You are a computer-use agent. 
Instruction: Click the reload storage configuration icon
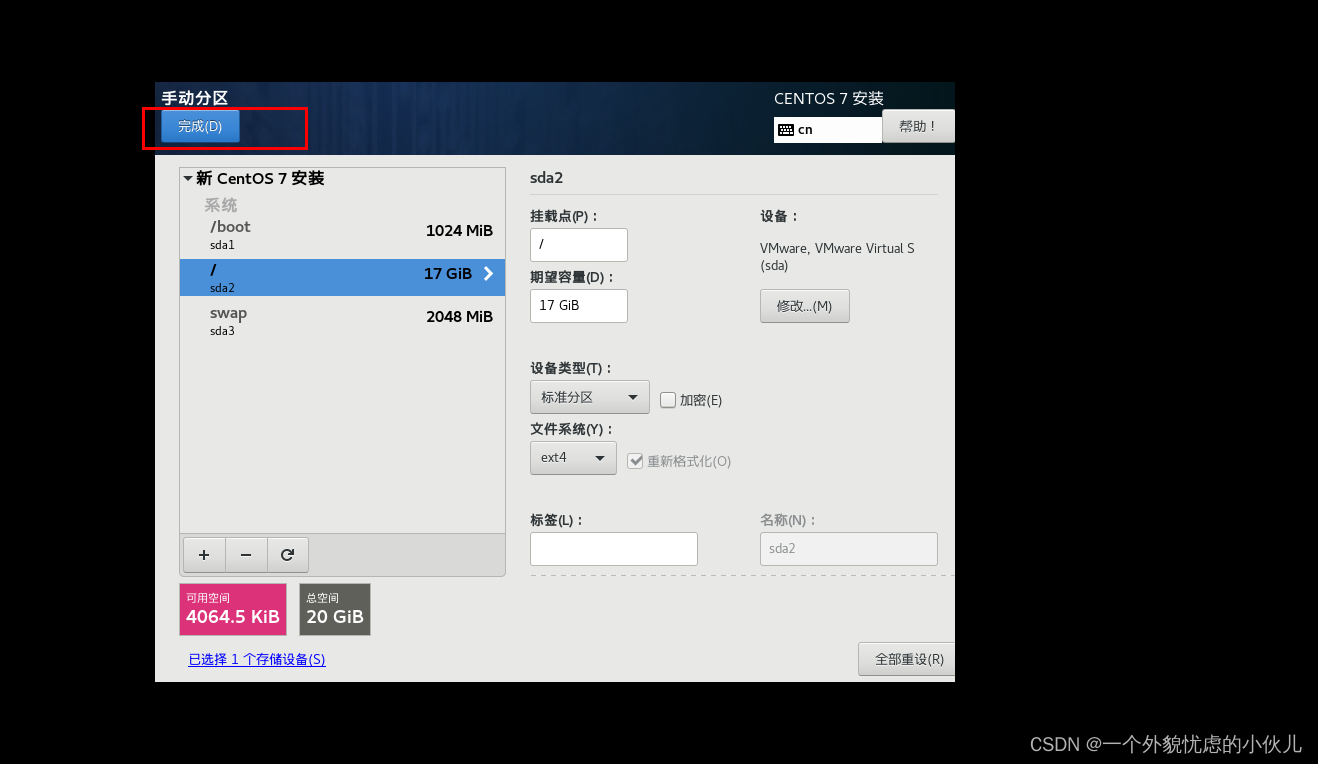(288, 555)
